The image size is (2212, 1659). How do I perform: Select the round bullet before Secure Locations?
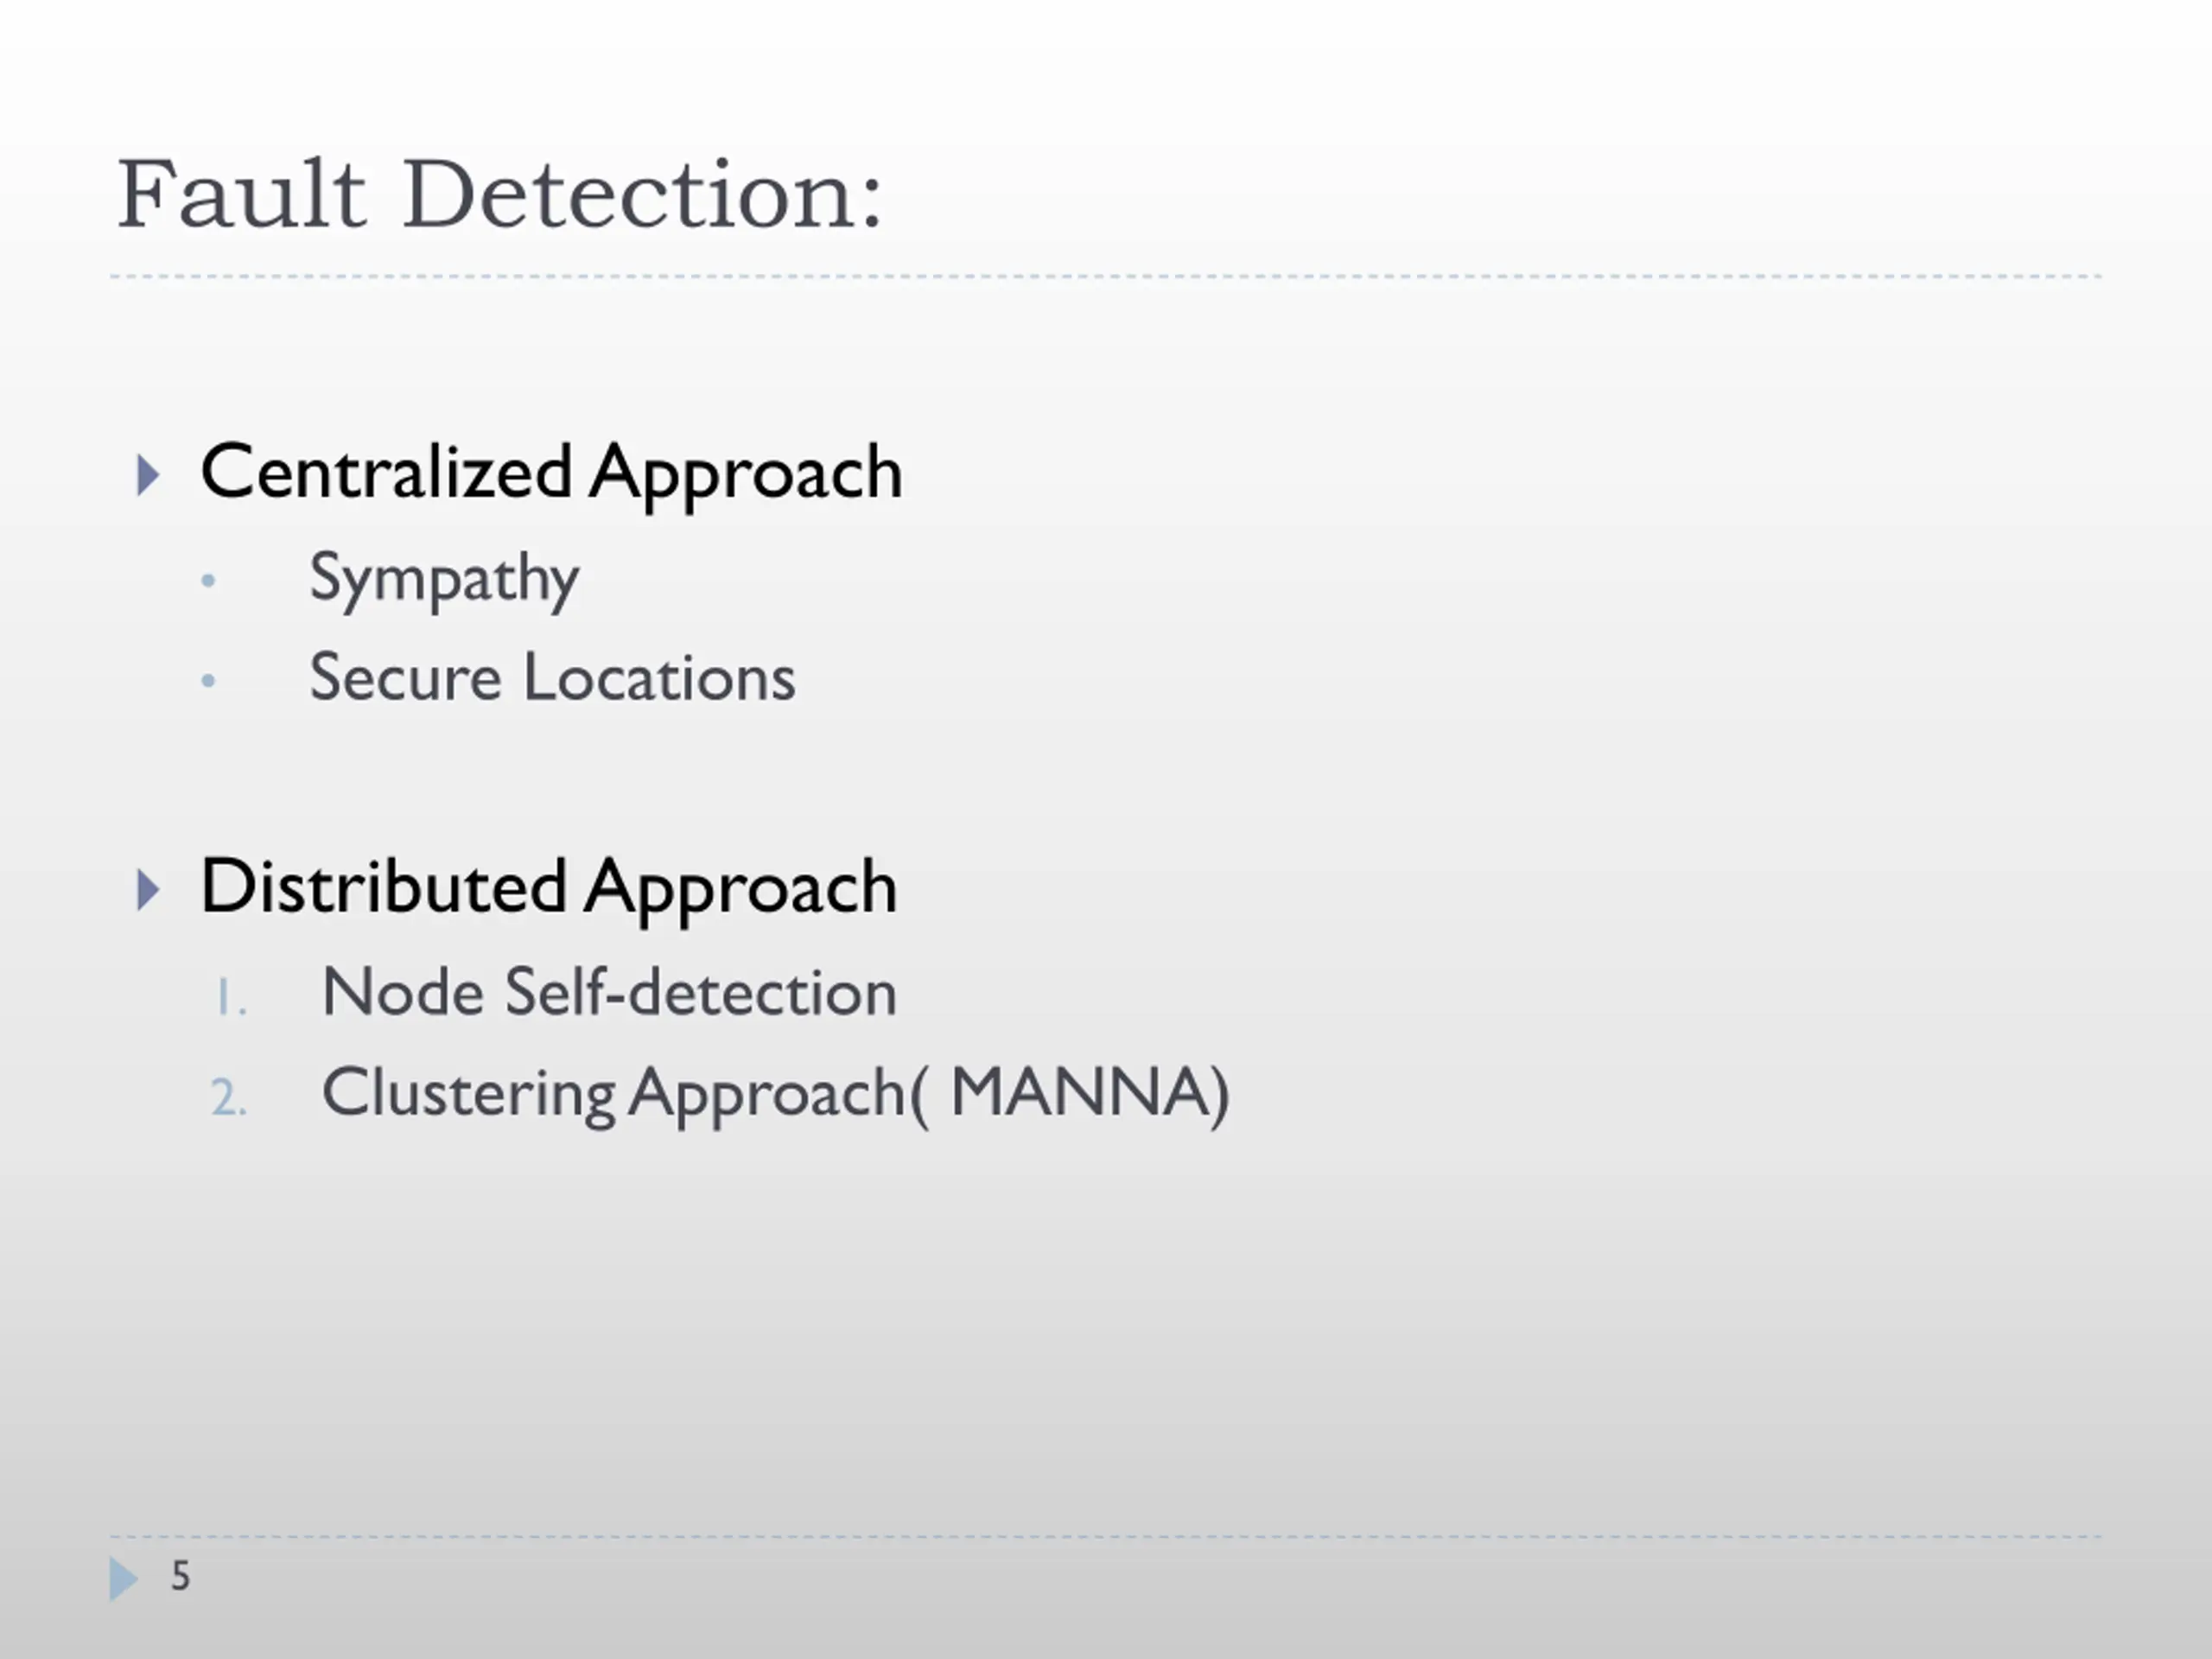[x=208, y=681]
